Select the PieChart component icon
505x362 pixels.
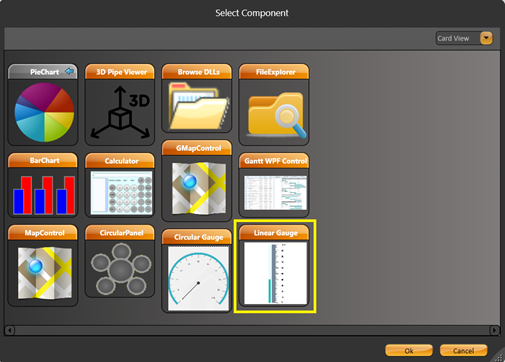coord(44,112)
